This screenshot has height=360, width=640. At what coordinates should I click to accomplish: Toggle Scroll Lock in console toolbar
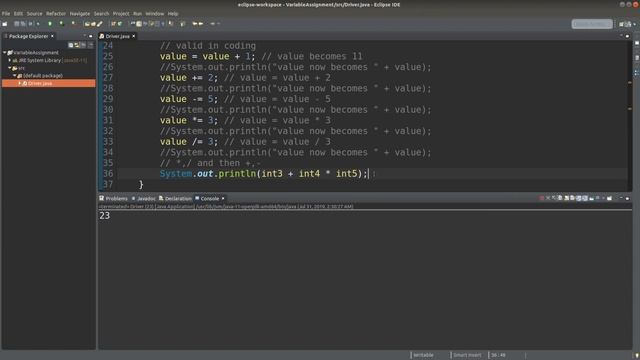[567, 198]
